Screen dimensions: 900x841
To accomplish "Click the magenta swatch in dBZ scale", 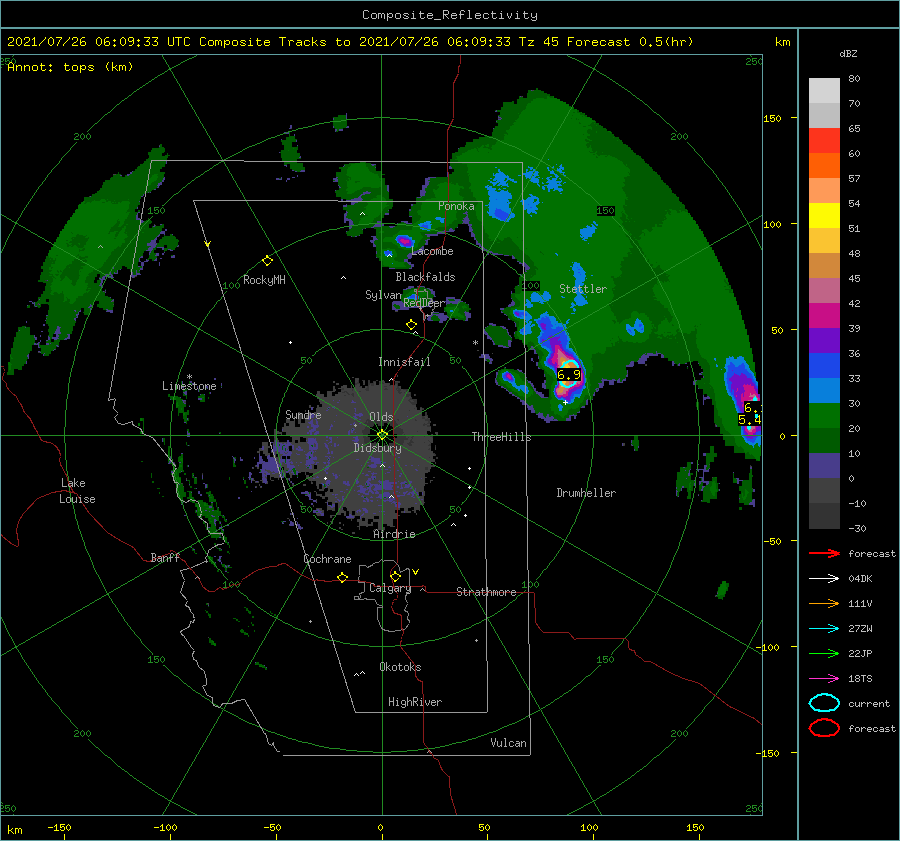I will click(824, 315).
